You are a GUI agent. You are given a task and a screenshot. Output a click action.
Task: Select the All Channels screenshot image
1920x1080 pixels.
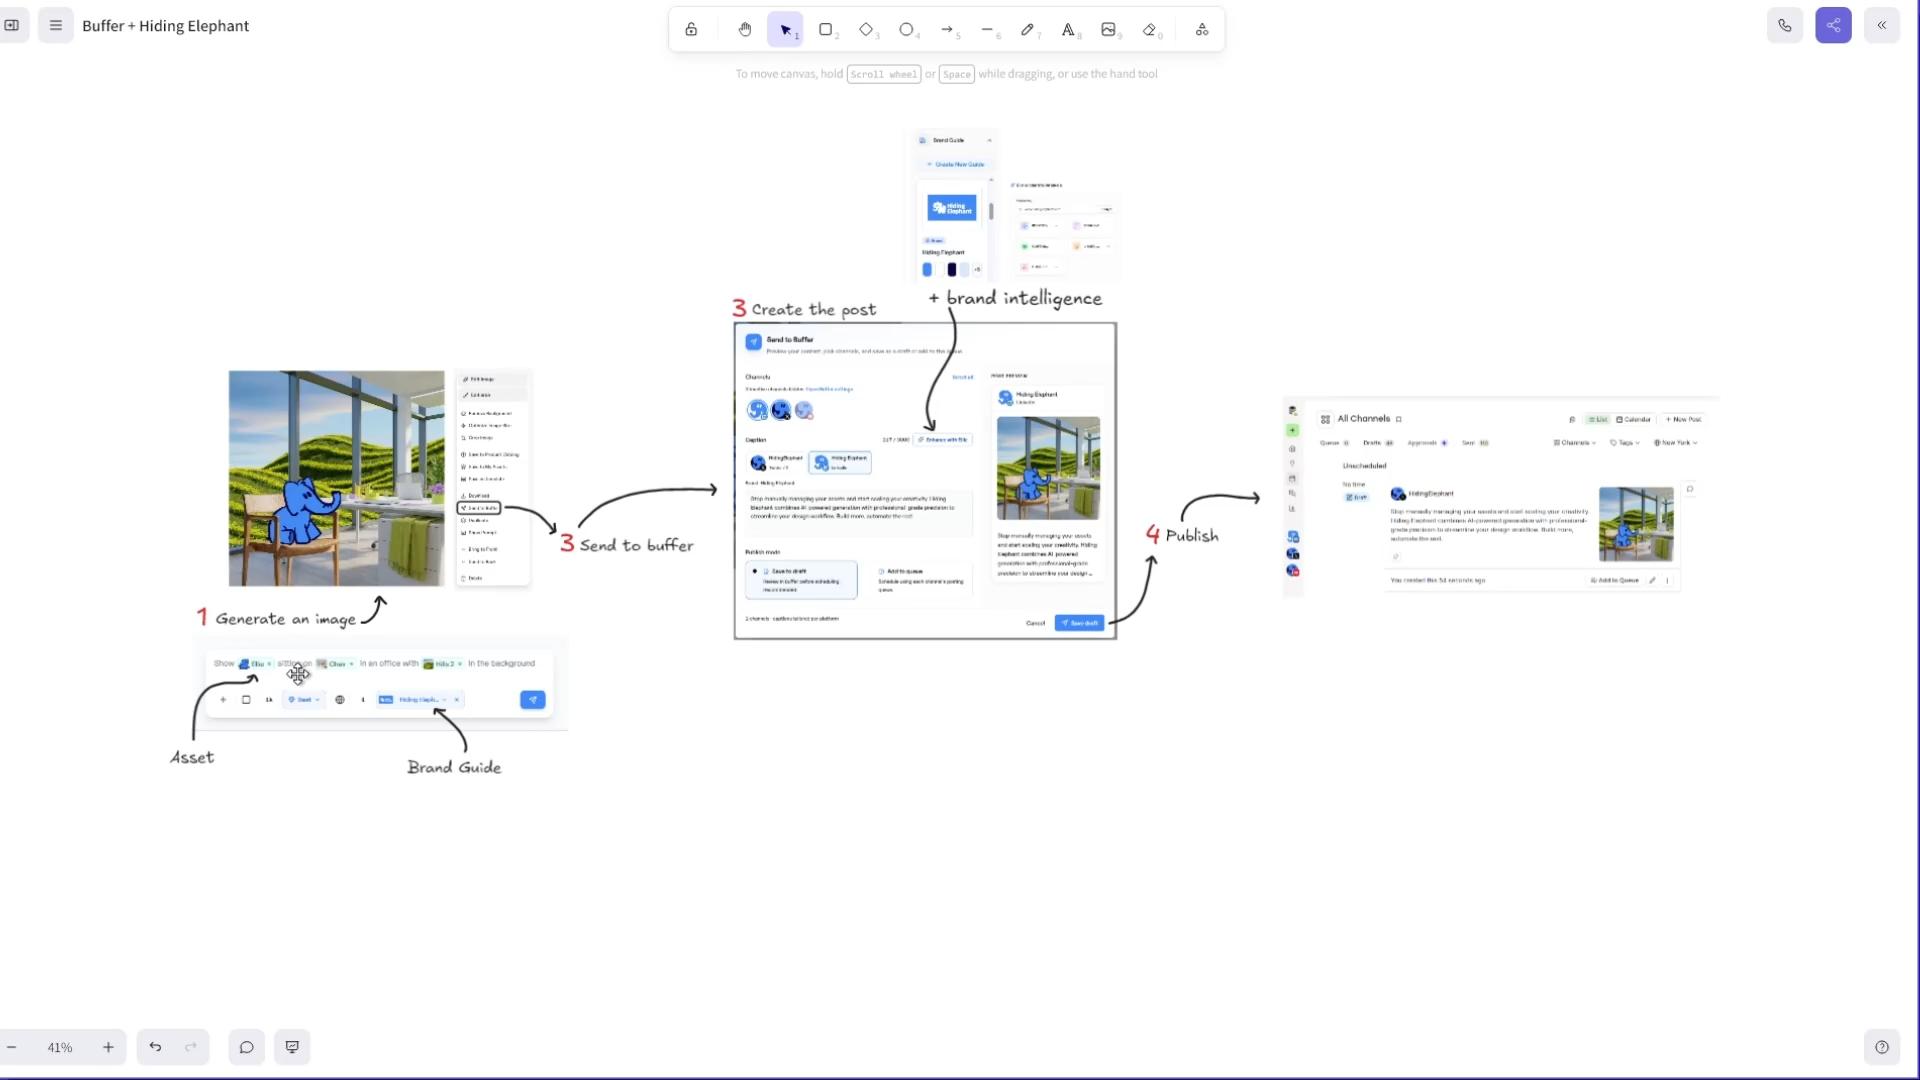tap(1500, 498)
